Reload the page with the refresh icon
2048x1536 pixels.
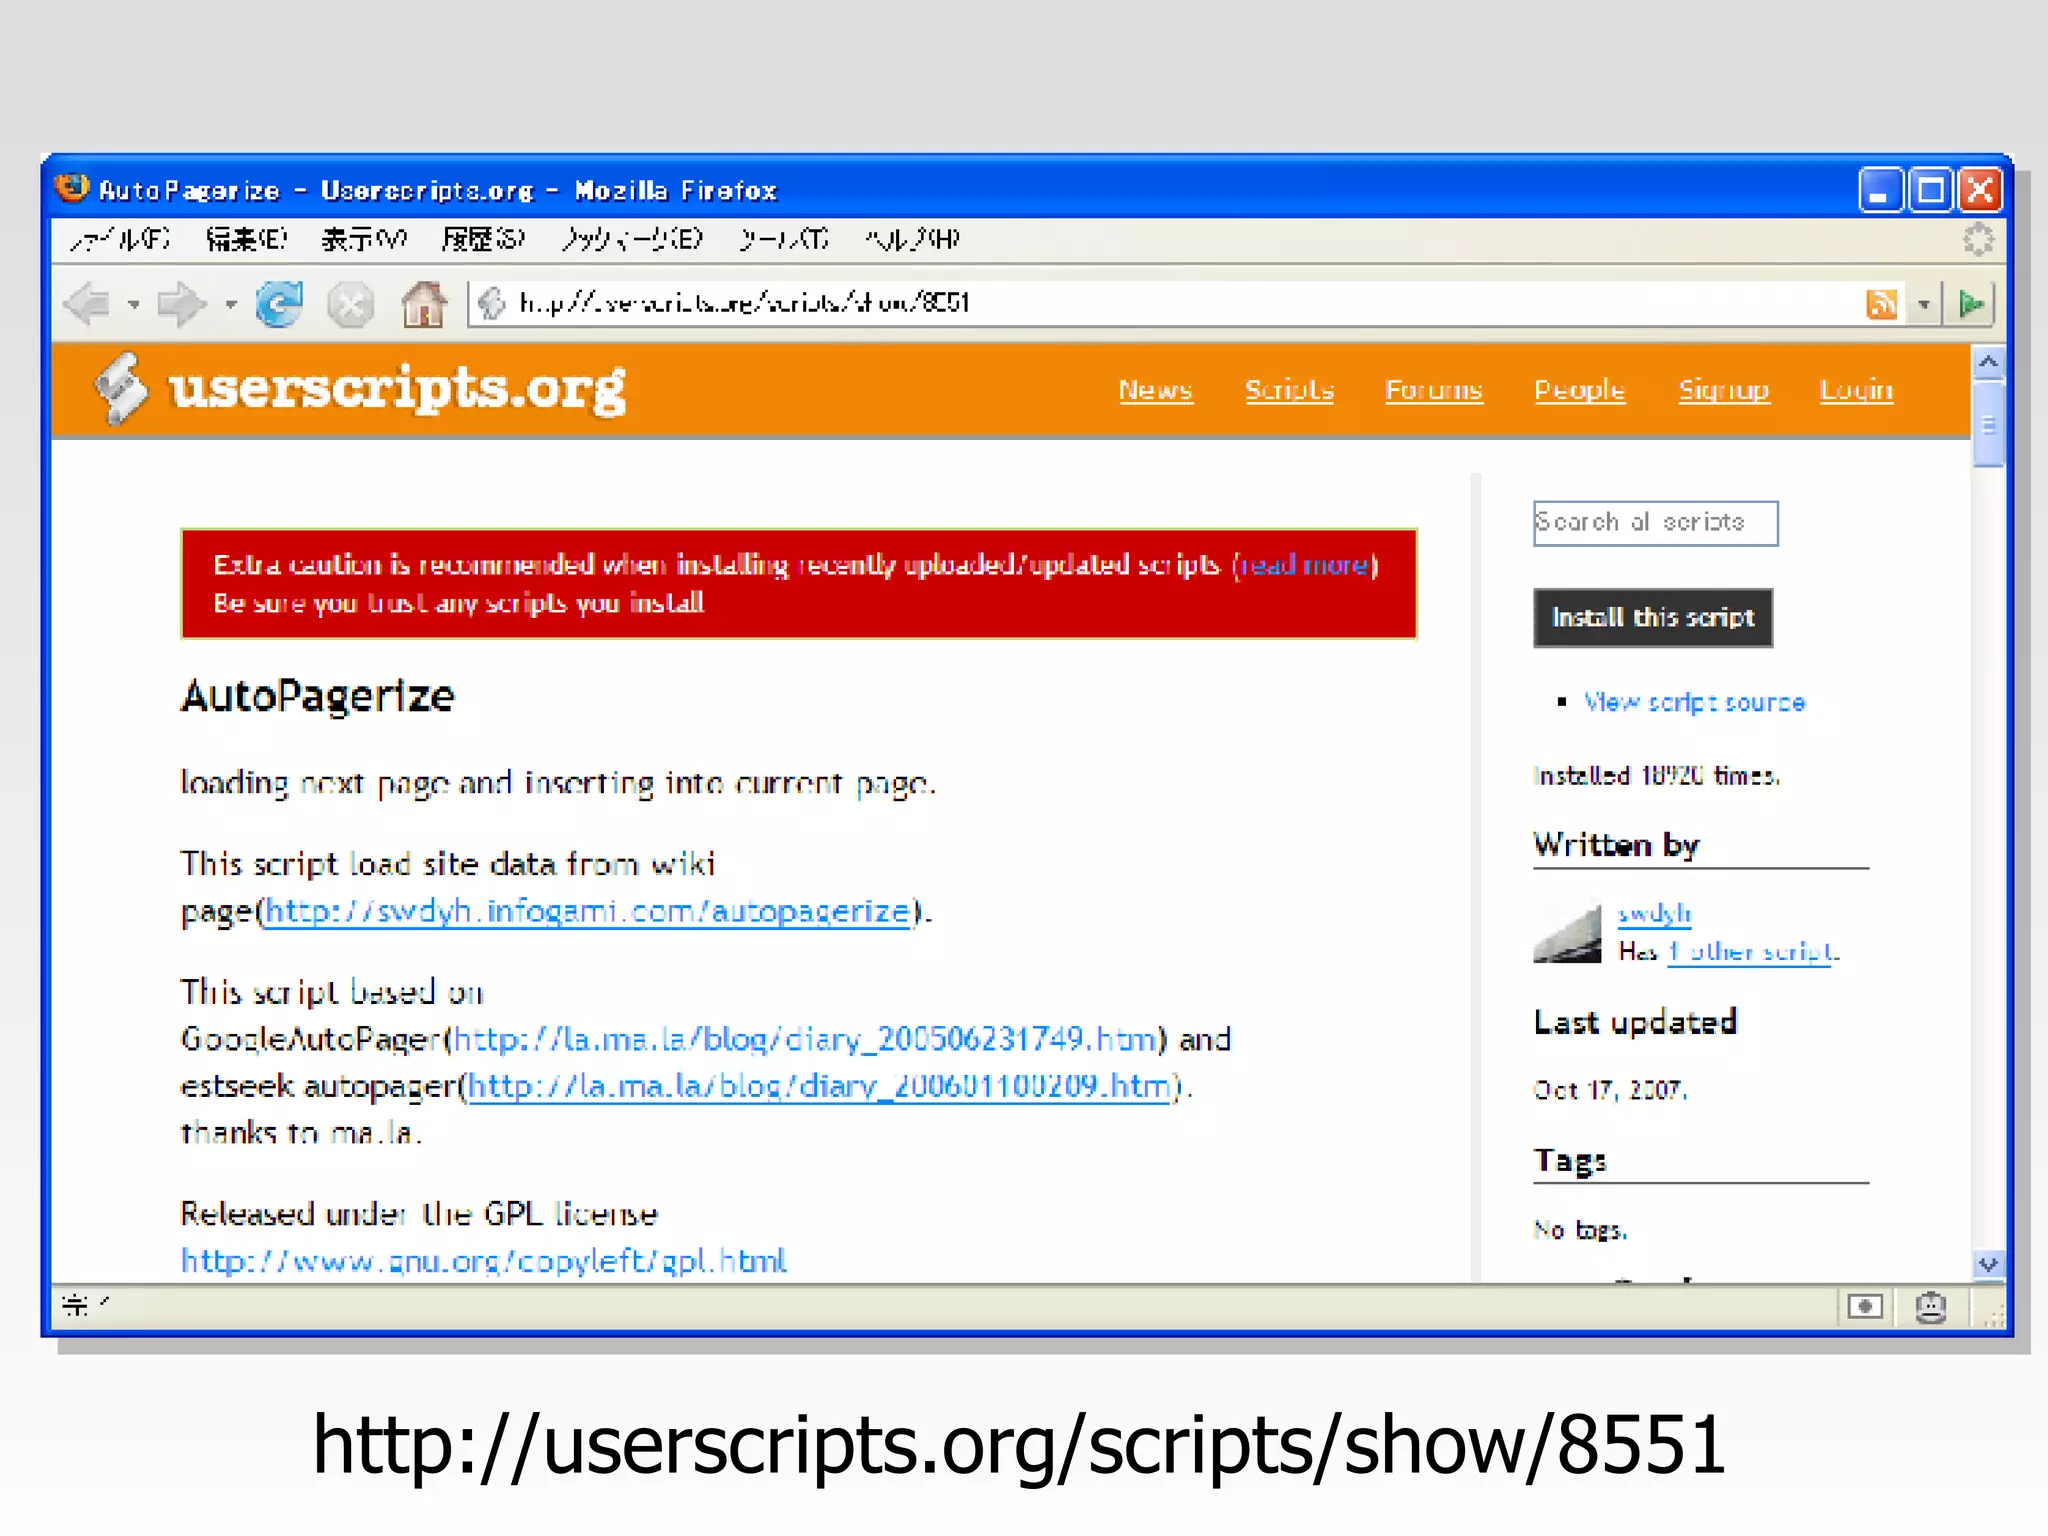(x=279, y=304)
